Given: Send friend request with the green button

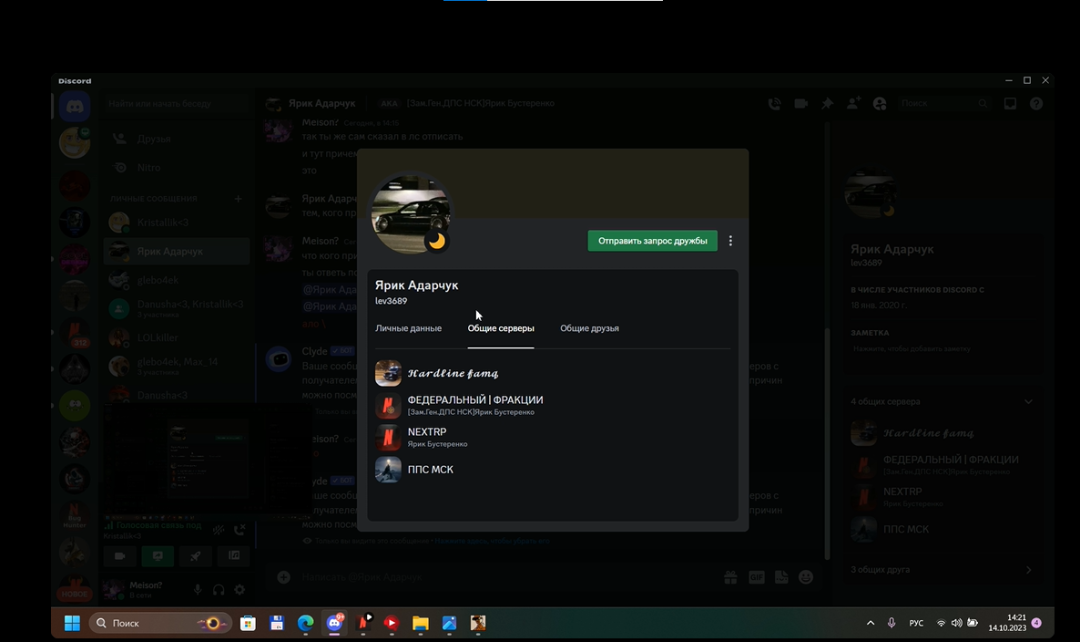Looking at the screenshot, I should (652, 241).
